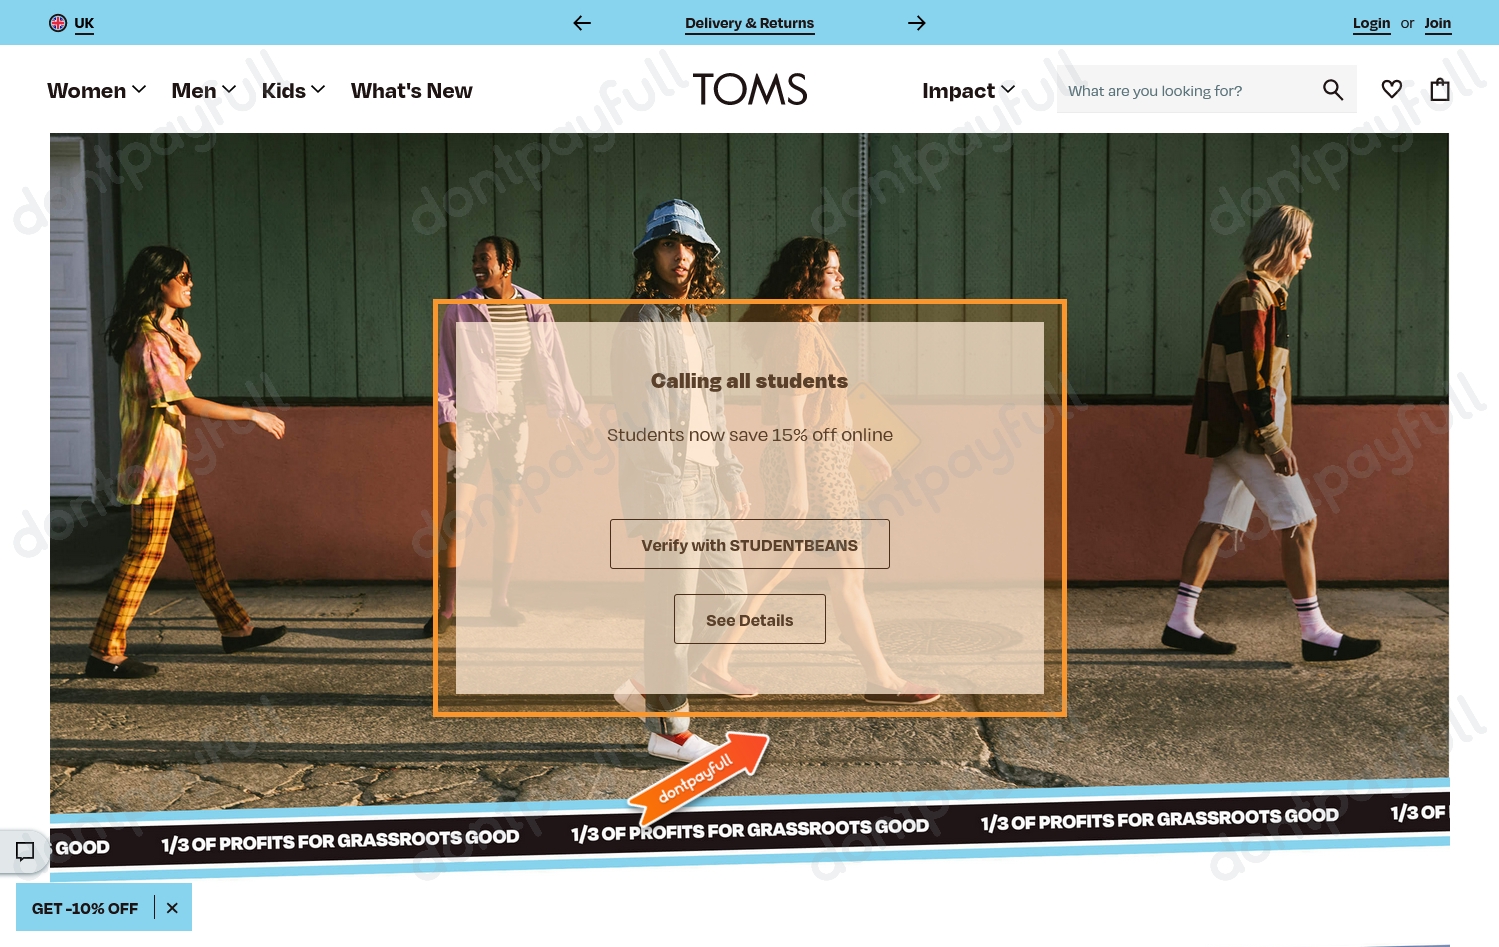Click the next announcement right arrow

[917, 23]
